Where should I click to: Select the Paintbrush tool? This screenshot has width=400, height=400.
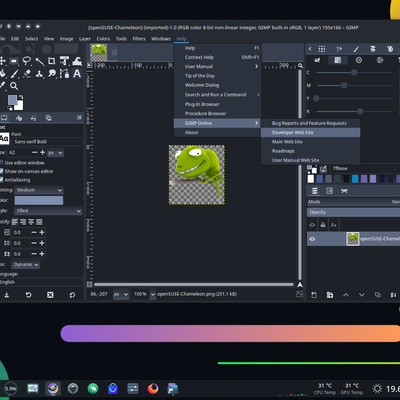click(14, 73)
